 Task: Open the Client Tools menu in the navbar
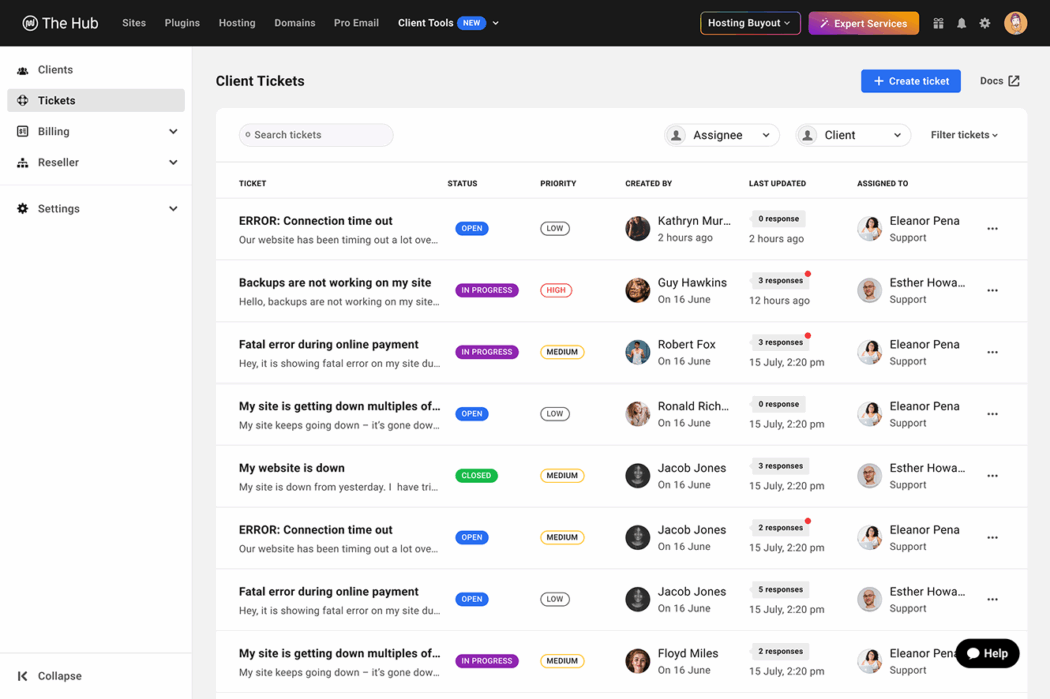tap(424, 22)
